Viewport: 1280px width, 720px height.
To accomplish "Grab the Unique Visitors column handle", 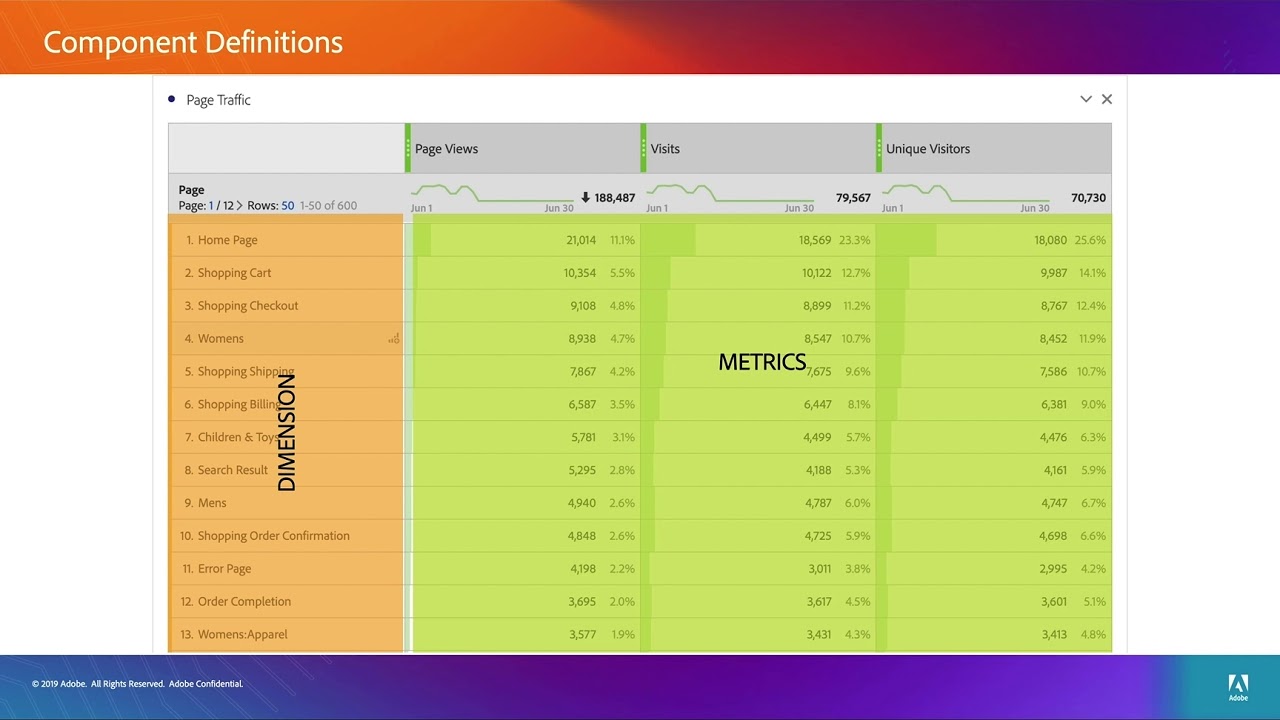I will pos(879,149).
